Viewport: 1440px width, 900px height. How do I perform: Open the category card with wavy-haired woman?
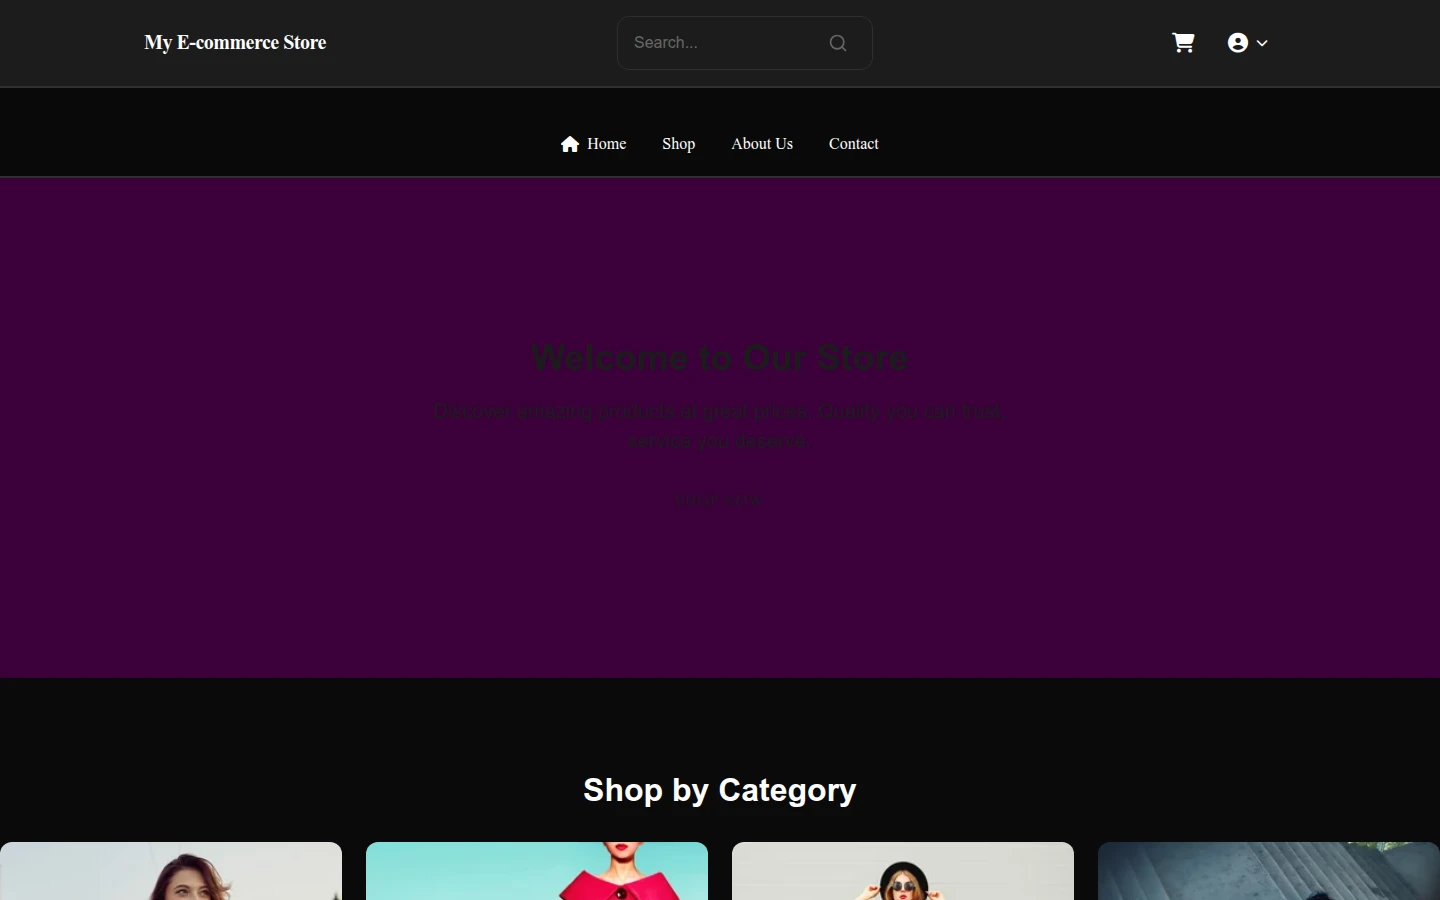[171, 871]
